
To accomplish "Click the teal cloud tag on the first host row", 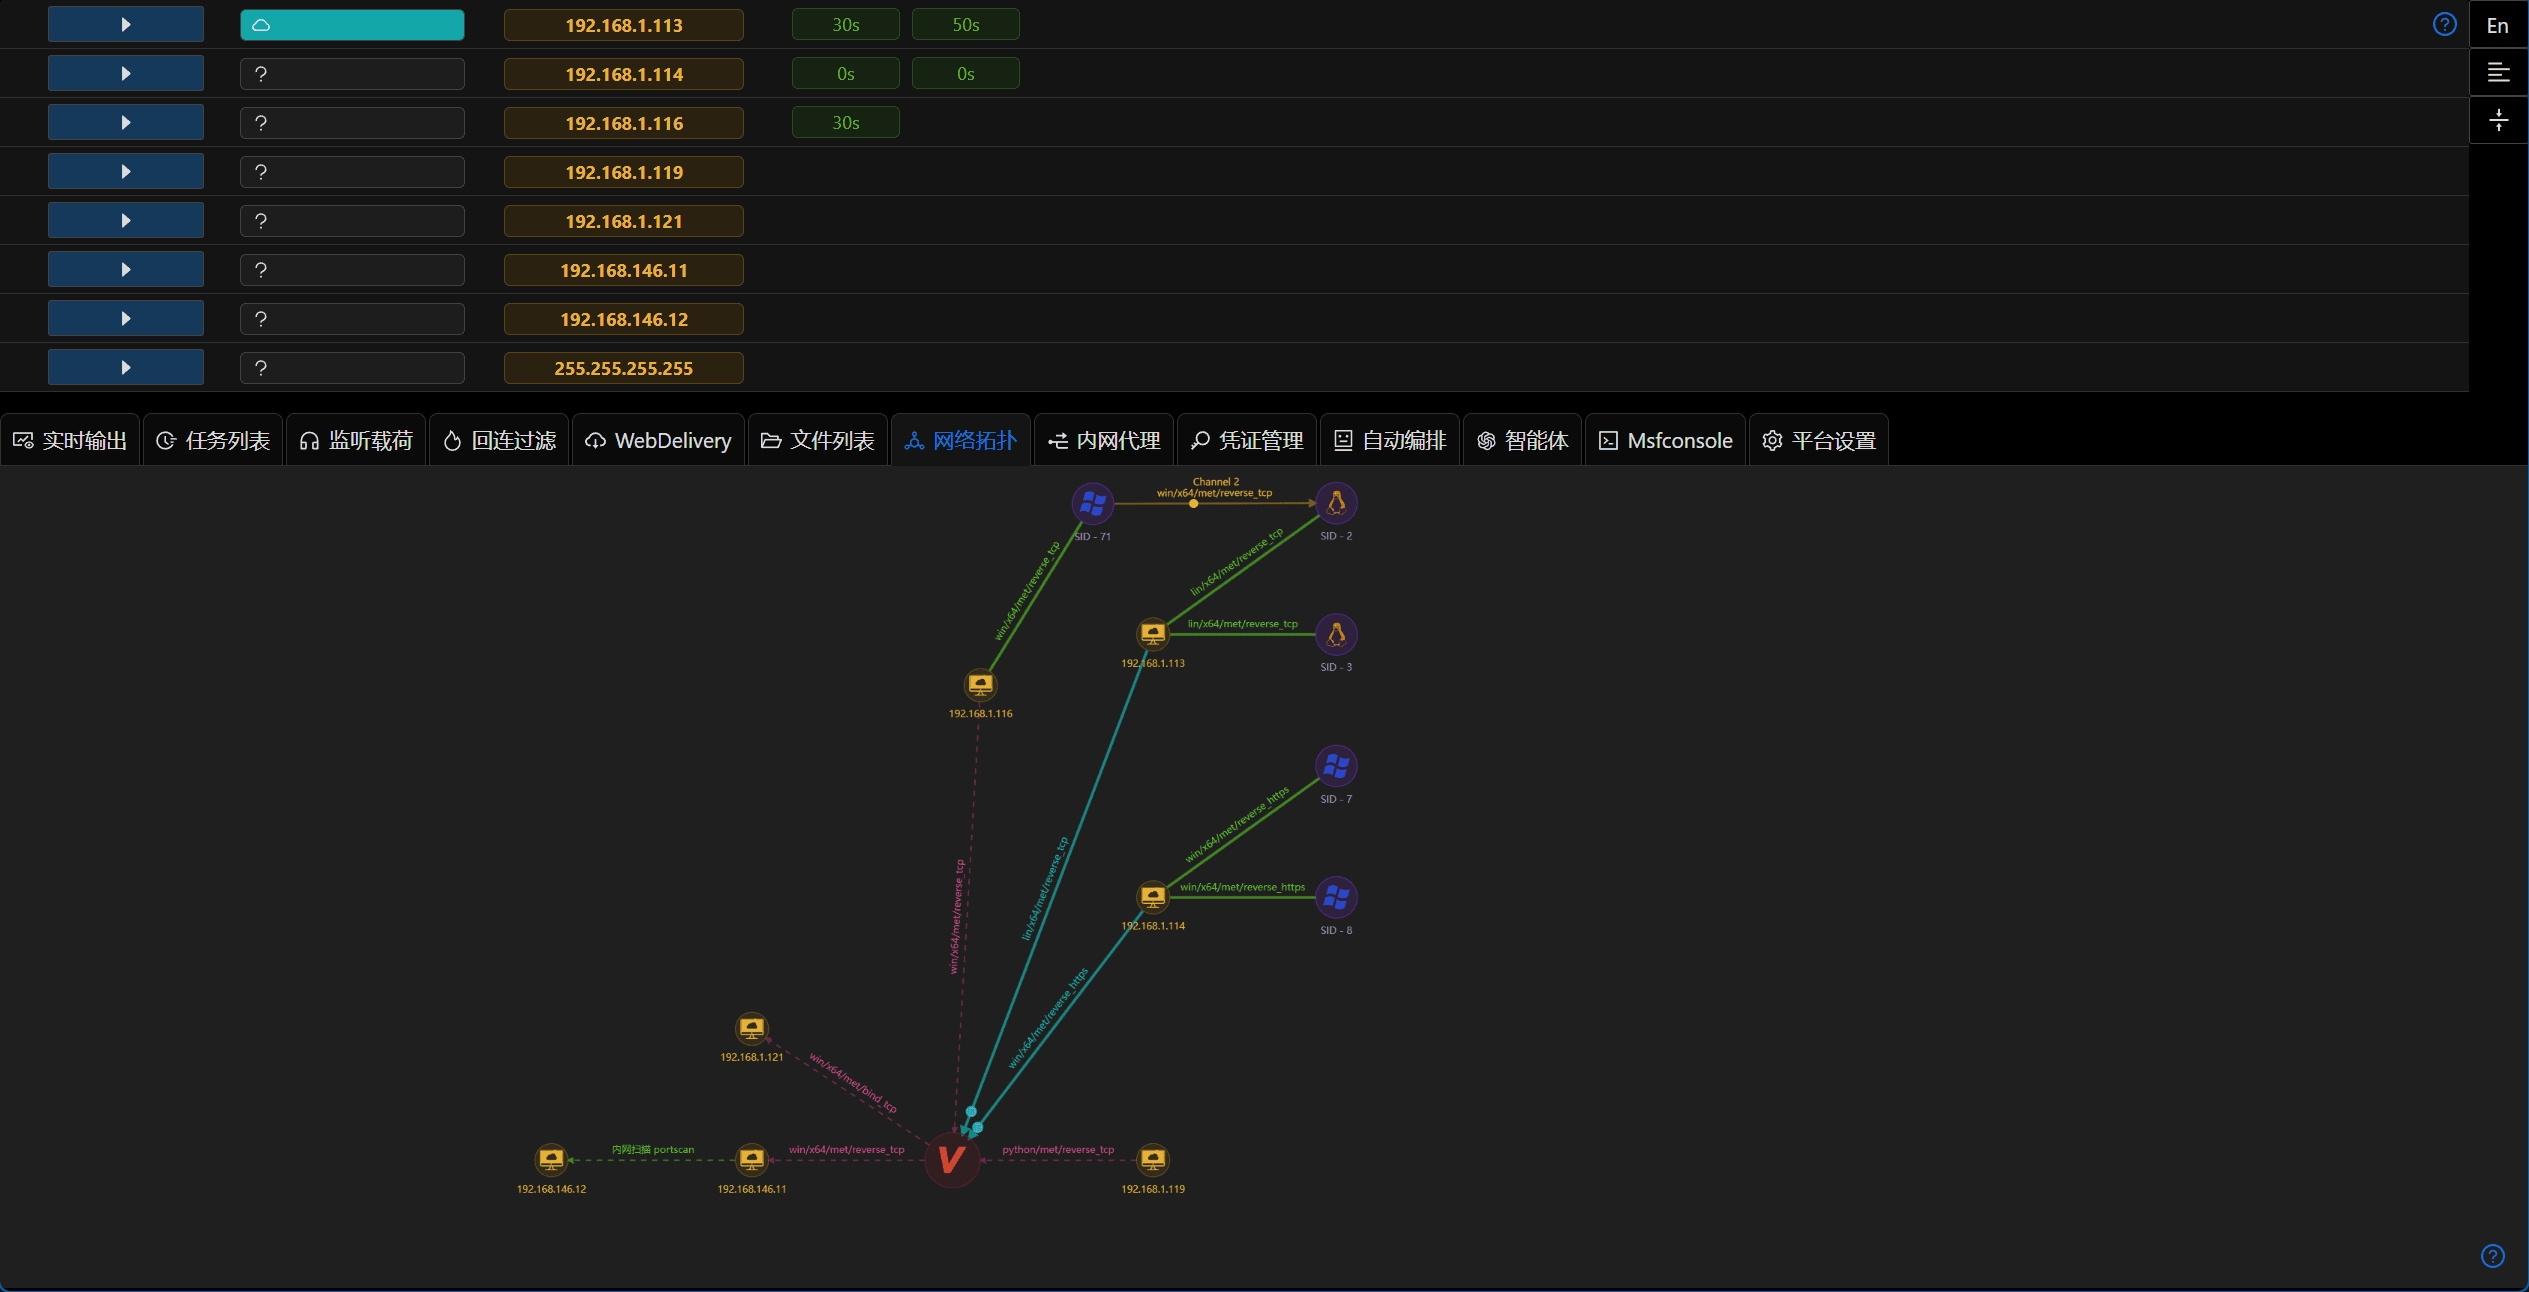I will tap(352, 25).
